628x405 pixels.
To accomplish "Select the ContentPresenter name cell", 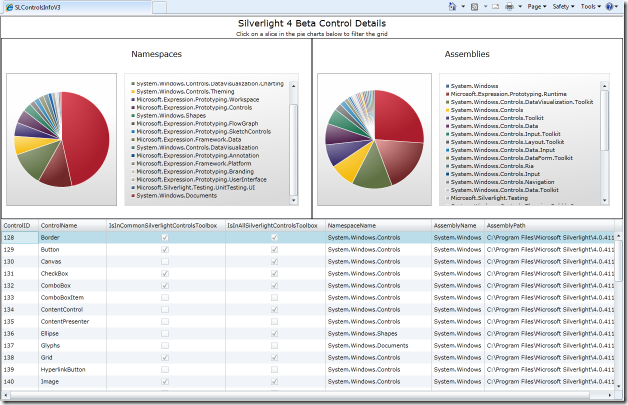I will pyautogui.click(x=72, y=322).
